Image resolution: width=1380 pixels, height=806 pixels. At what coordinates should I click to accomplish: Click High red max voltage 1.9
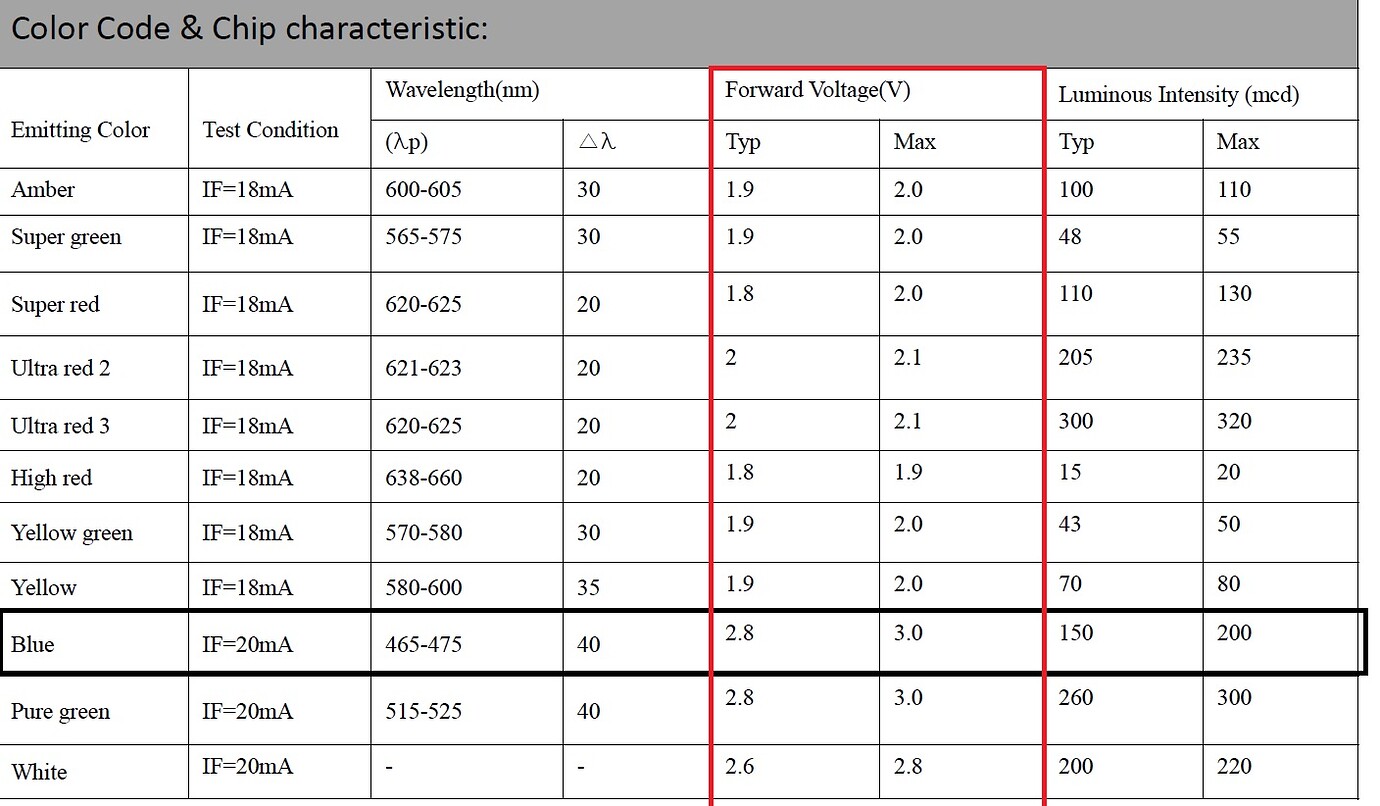tap(908, 471)
